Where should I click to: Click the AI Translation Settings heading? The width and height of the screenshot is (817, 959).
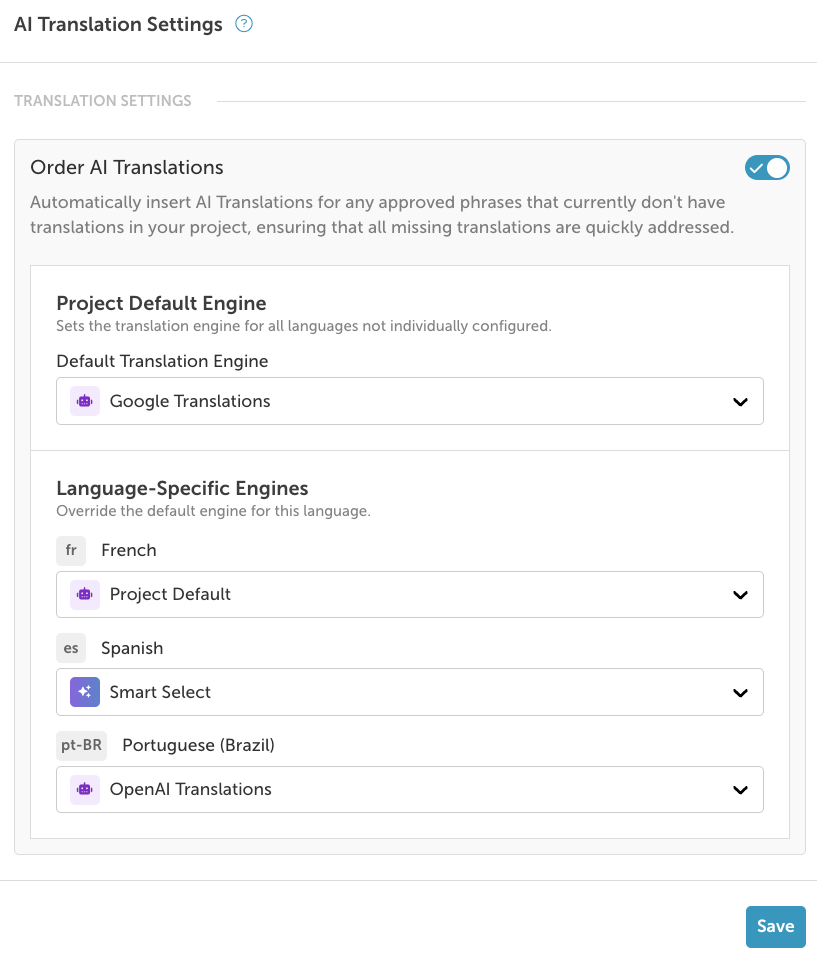[x=118, y=25]
